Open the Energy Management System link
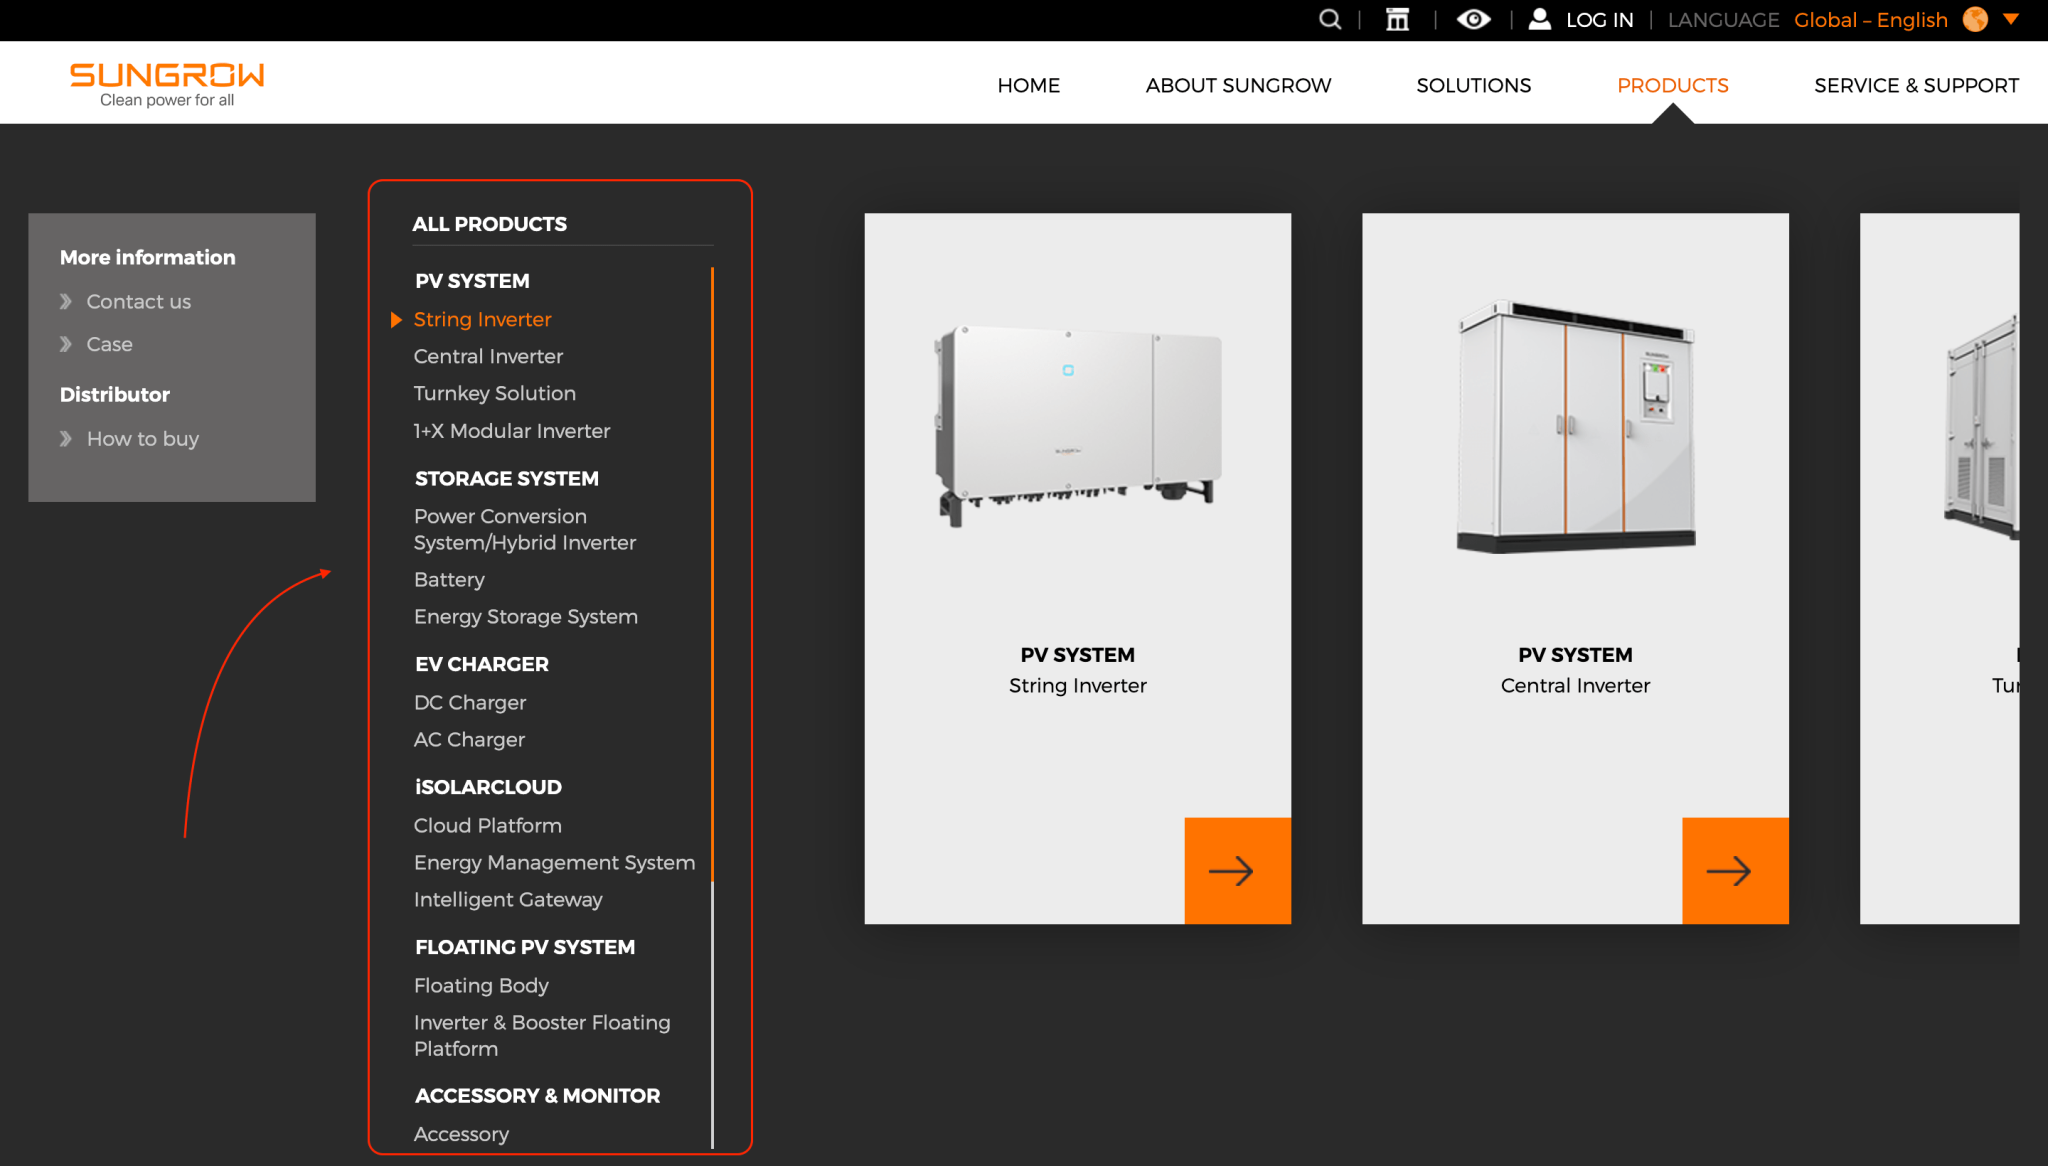The height and width of the screenshot is (1166, 2048). 554,862
